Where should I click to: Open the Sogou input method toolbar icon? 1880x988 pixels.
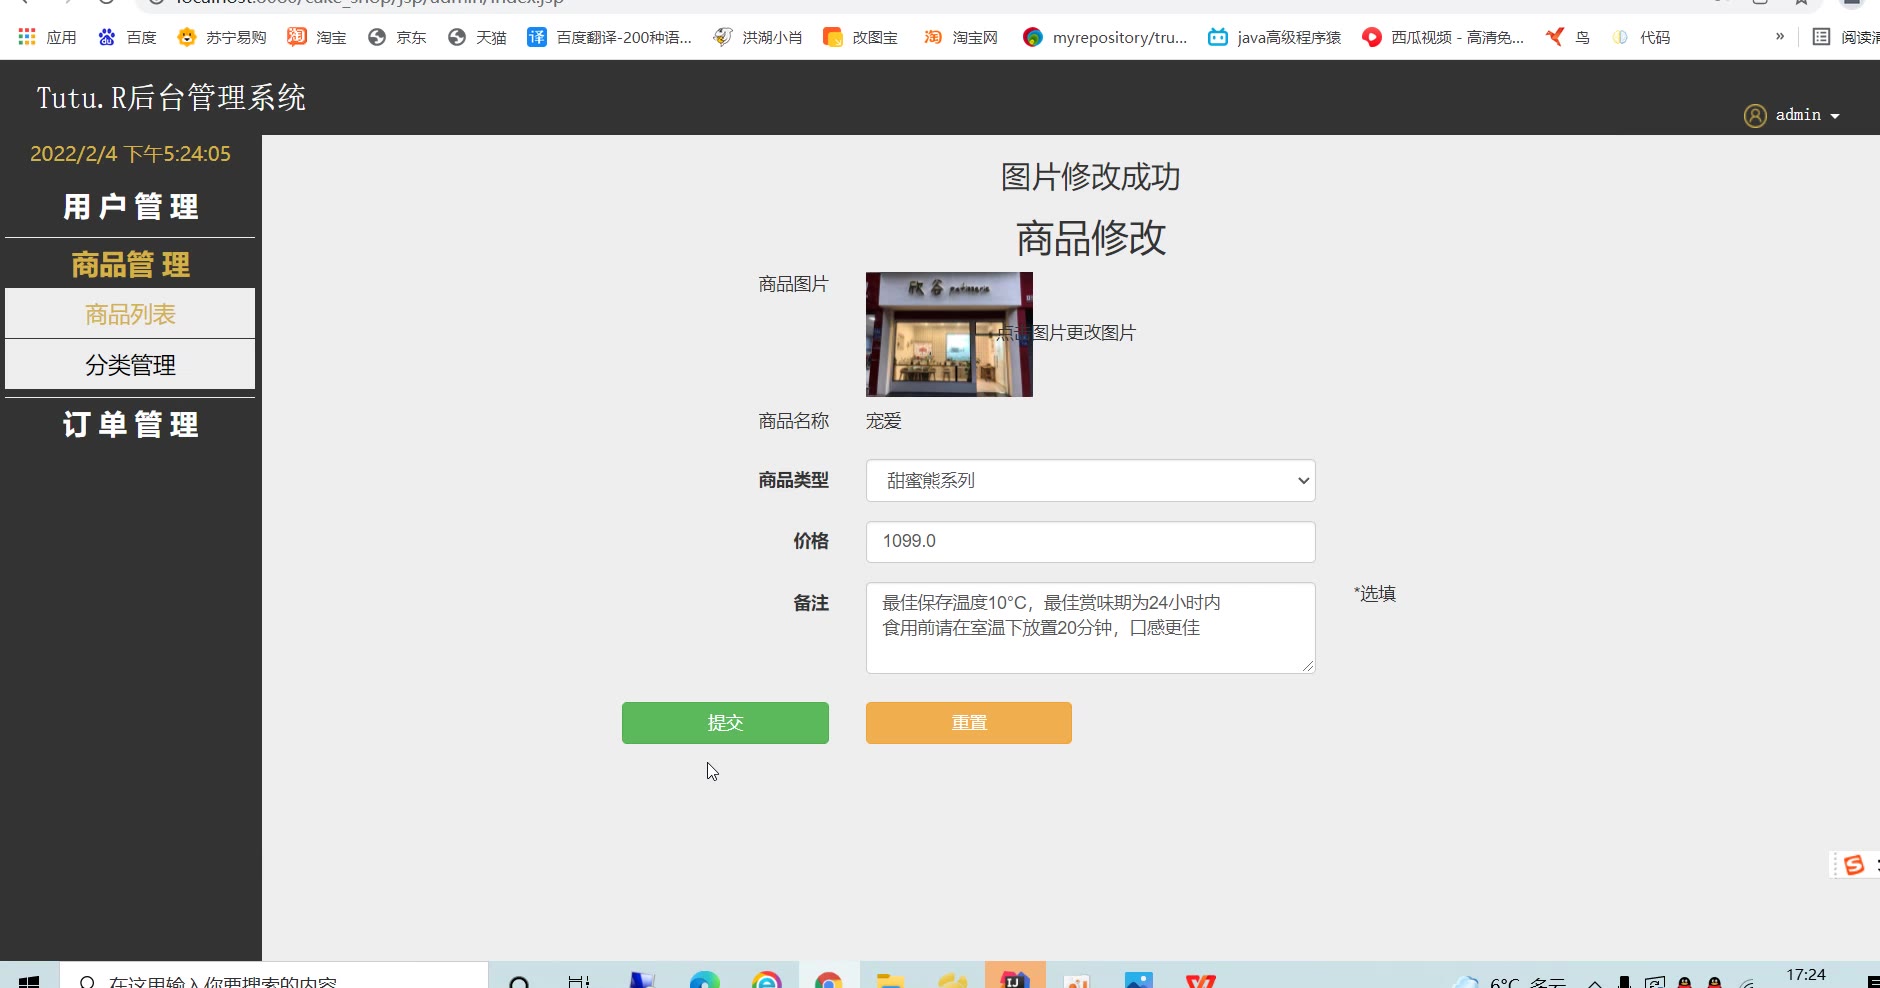(x=1853, y=865)
